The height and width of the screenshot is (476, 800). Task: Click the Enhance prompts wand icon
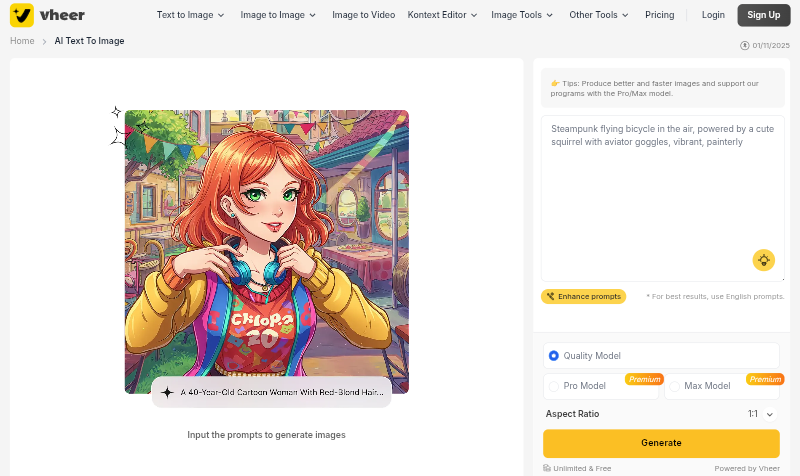click(x=551, y=297)
